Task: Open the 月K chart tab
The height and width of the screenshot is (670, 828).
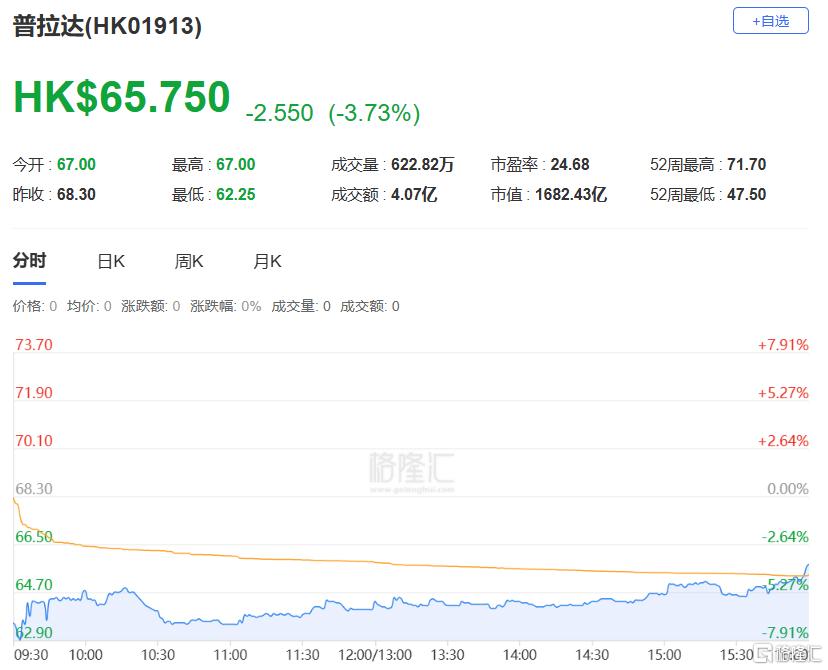Action: pos(267,261)
